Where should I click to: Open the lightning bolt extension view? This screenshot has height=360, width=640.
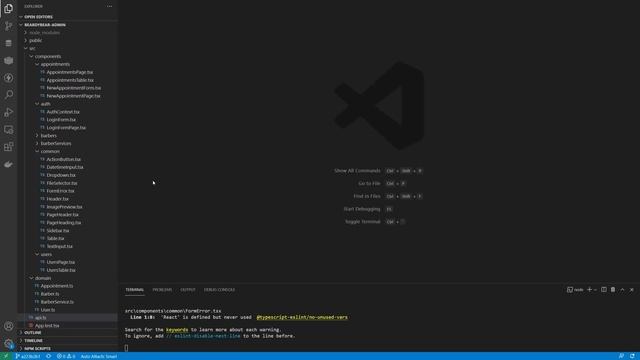[x=9, y=78]
